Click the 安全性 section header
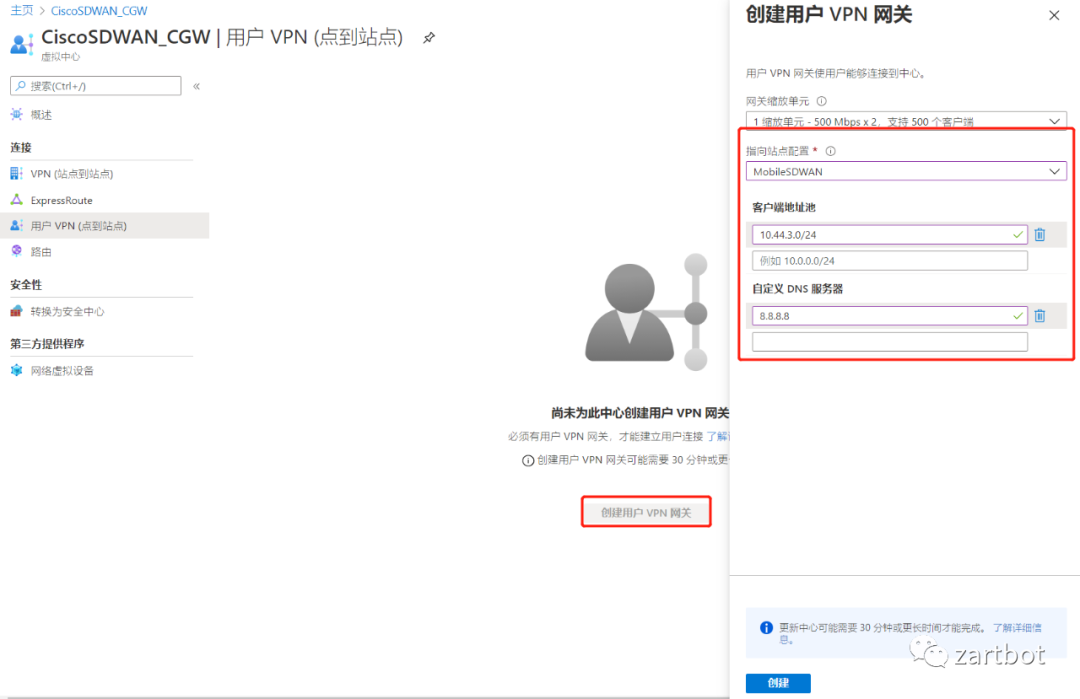Screen dimensions: 1080x699 [x=26, y=284]
